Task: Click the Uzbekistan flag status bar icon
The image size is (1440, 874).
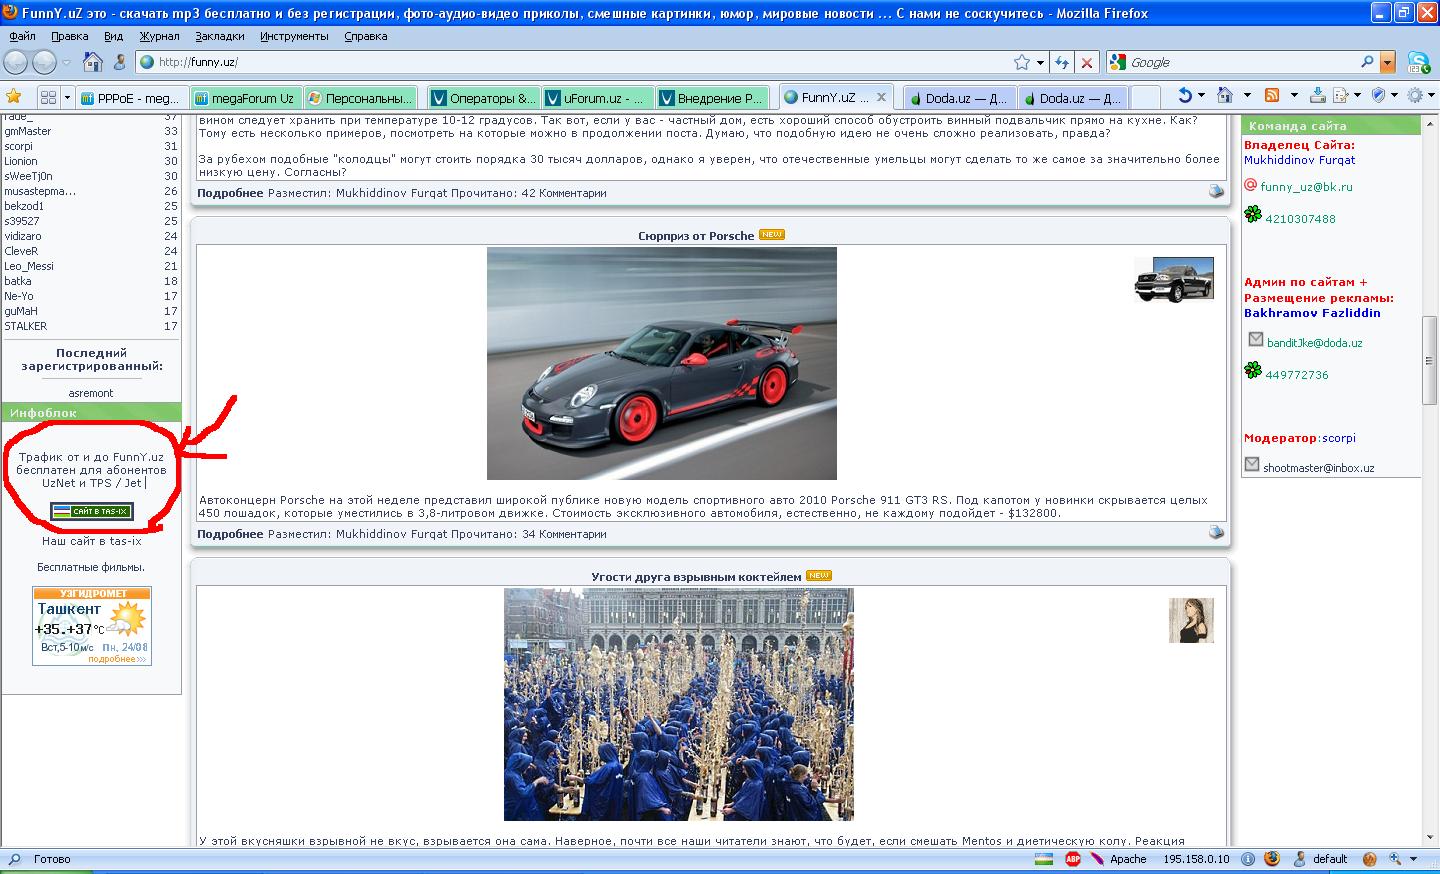Action: 1044,859
